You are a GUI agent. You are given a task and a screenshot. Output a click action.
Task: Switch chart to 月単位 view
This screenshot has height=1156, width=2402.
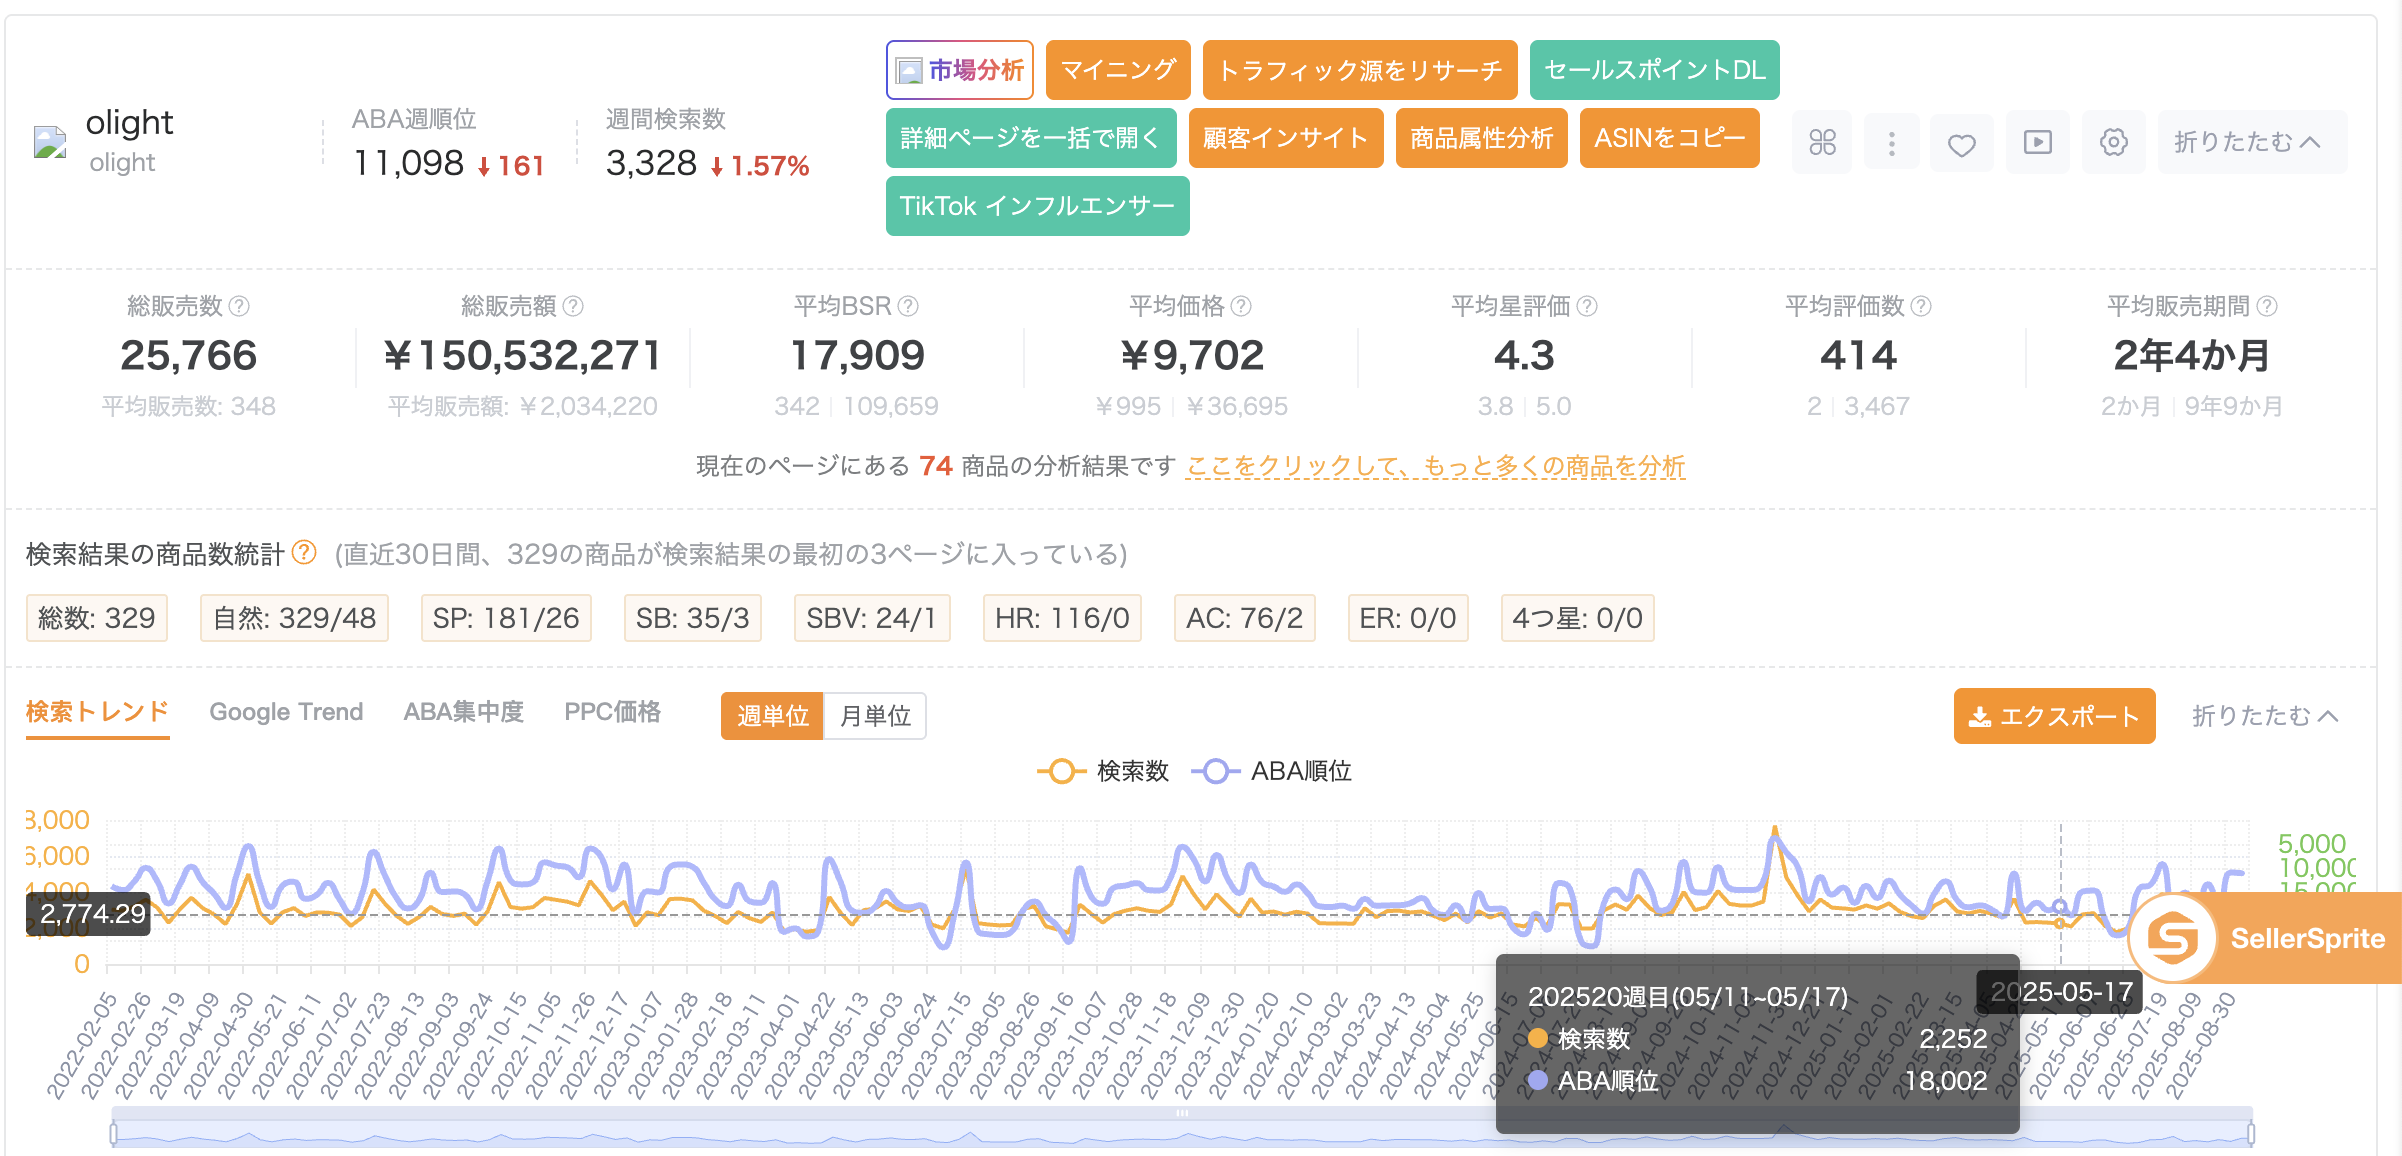(875, 716)
